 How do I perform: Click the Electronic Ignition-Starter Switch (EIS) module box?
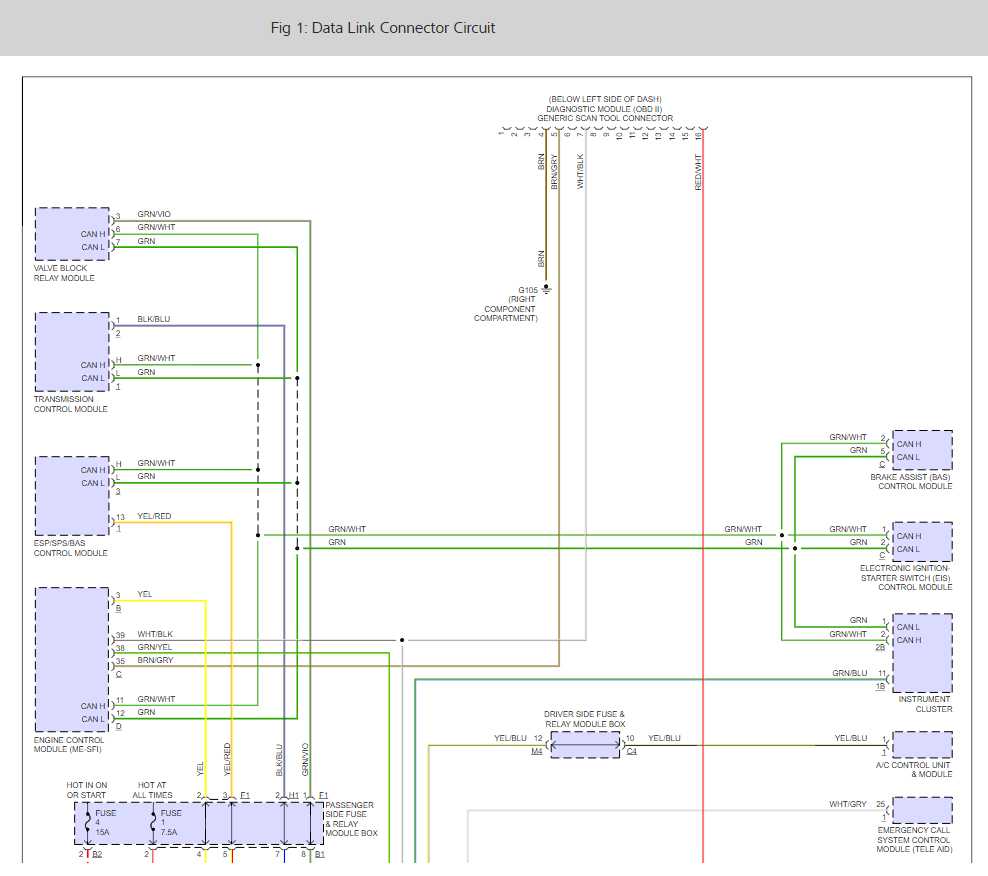point(921,542)
